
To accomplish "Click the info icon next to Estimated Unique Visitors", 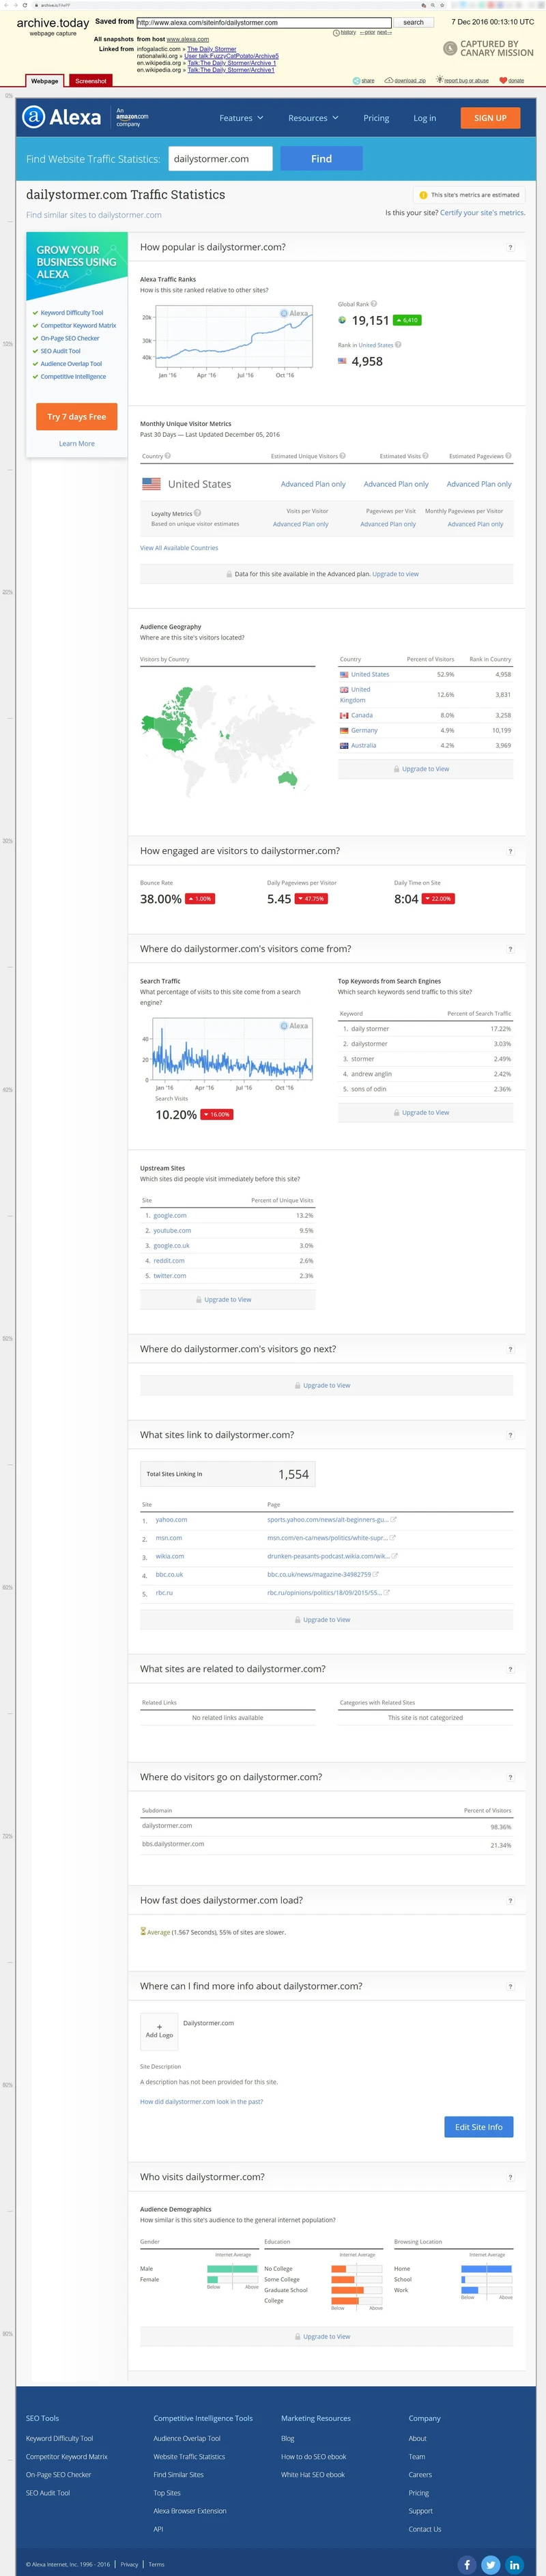I will [x=343, y=456].
